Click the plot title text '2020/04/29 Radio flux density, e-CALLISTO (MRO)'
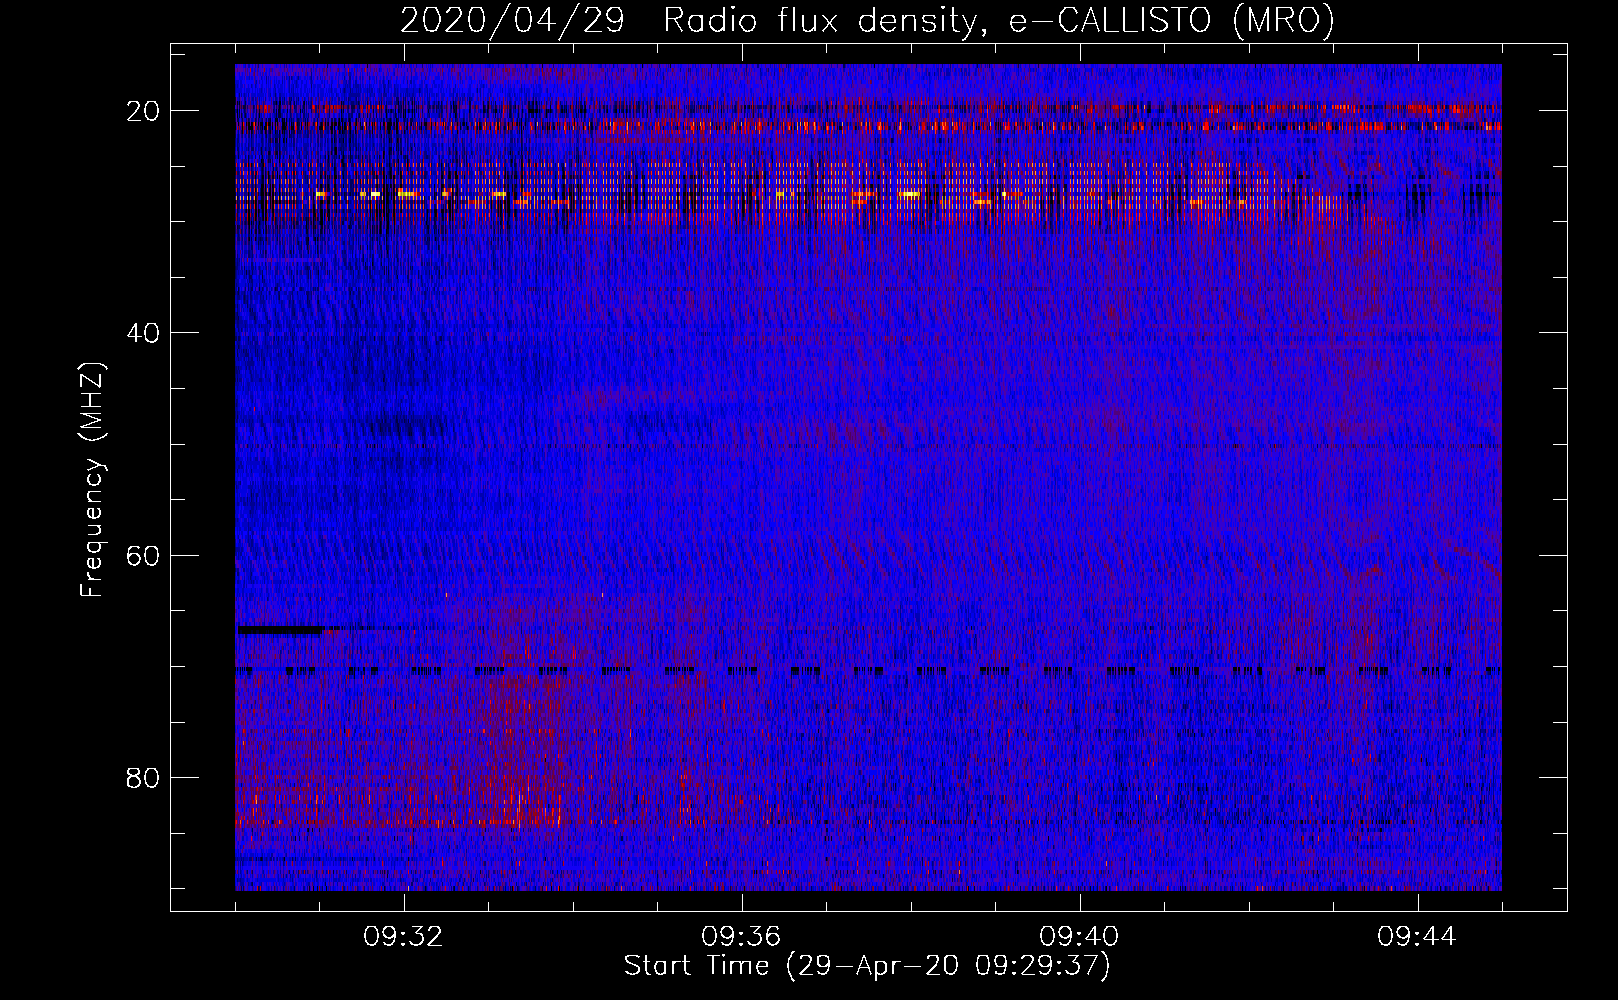This screenshot has height=1000, width=1618. pyautogui.click(x=867, y=20)
